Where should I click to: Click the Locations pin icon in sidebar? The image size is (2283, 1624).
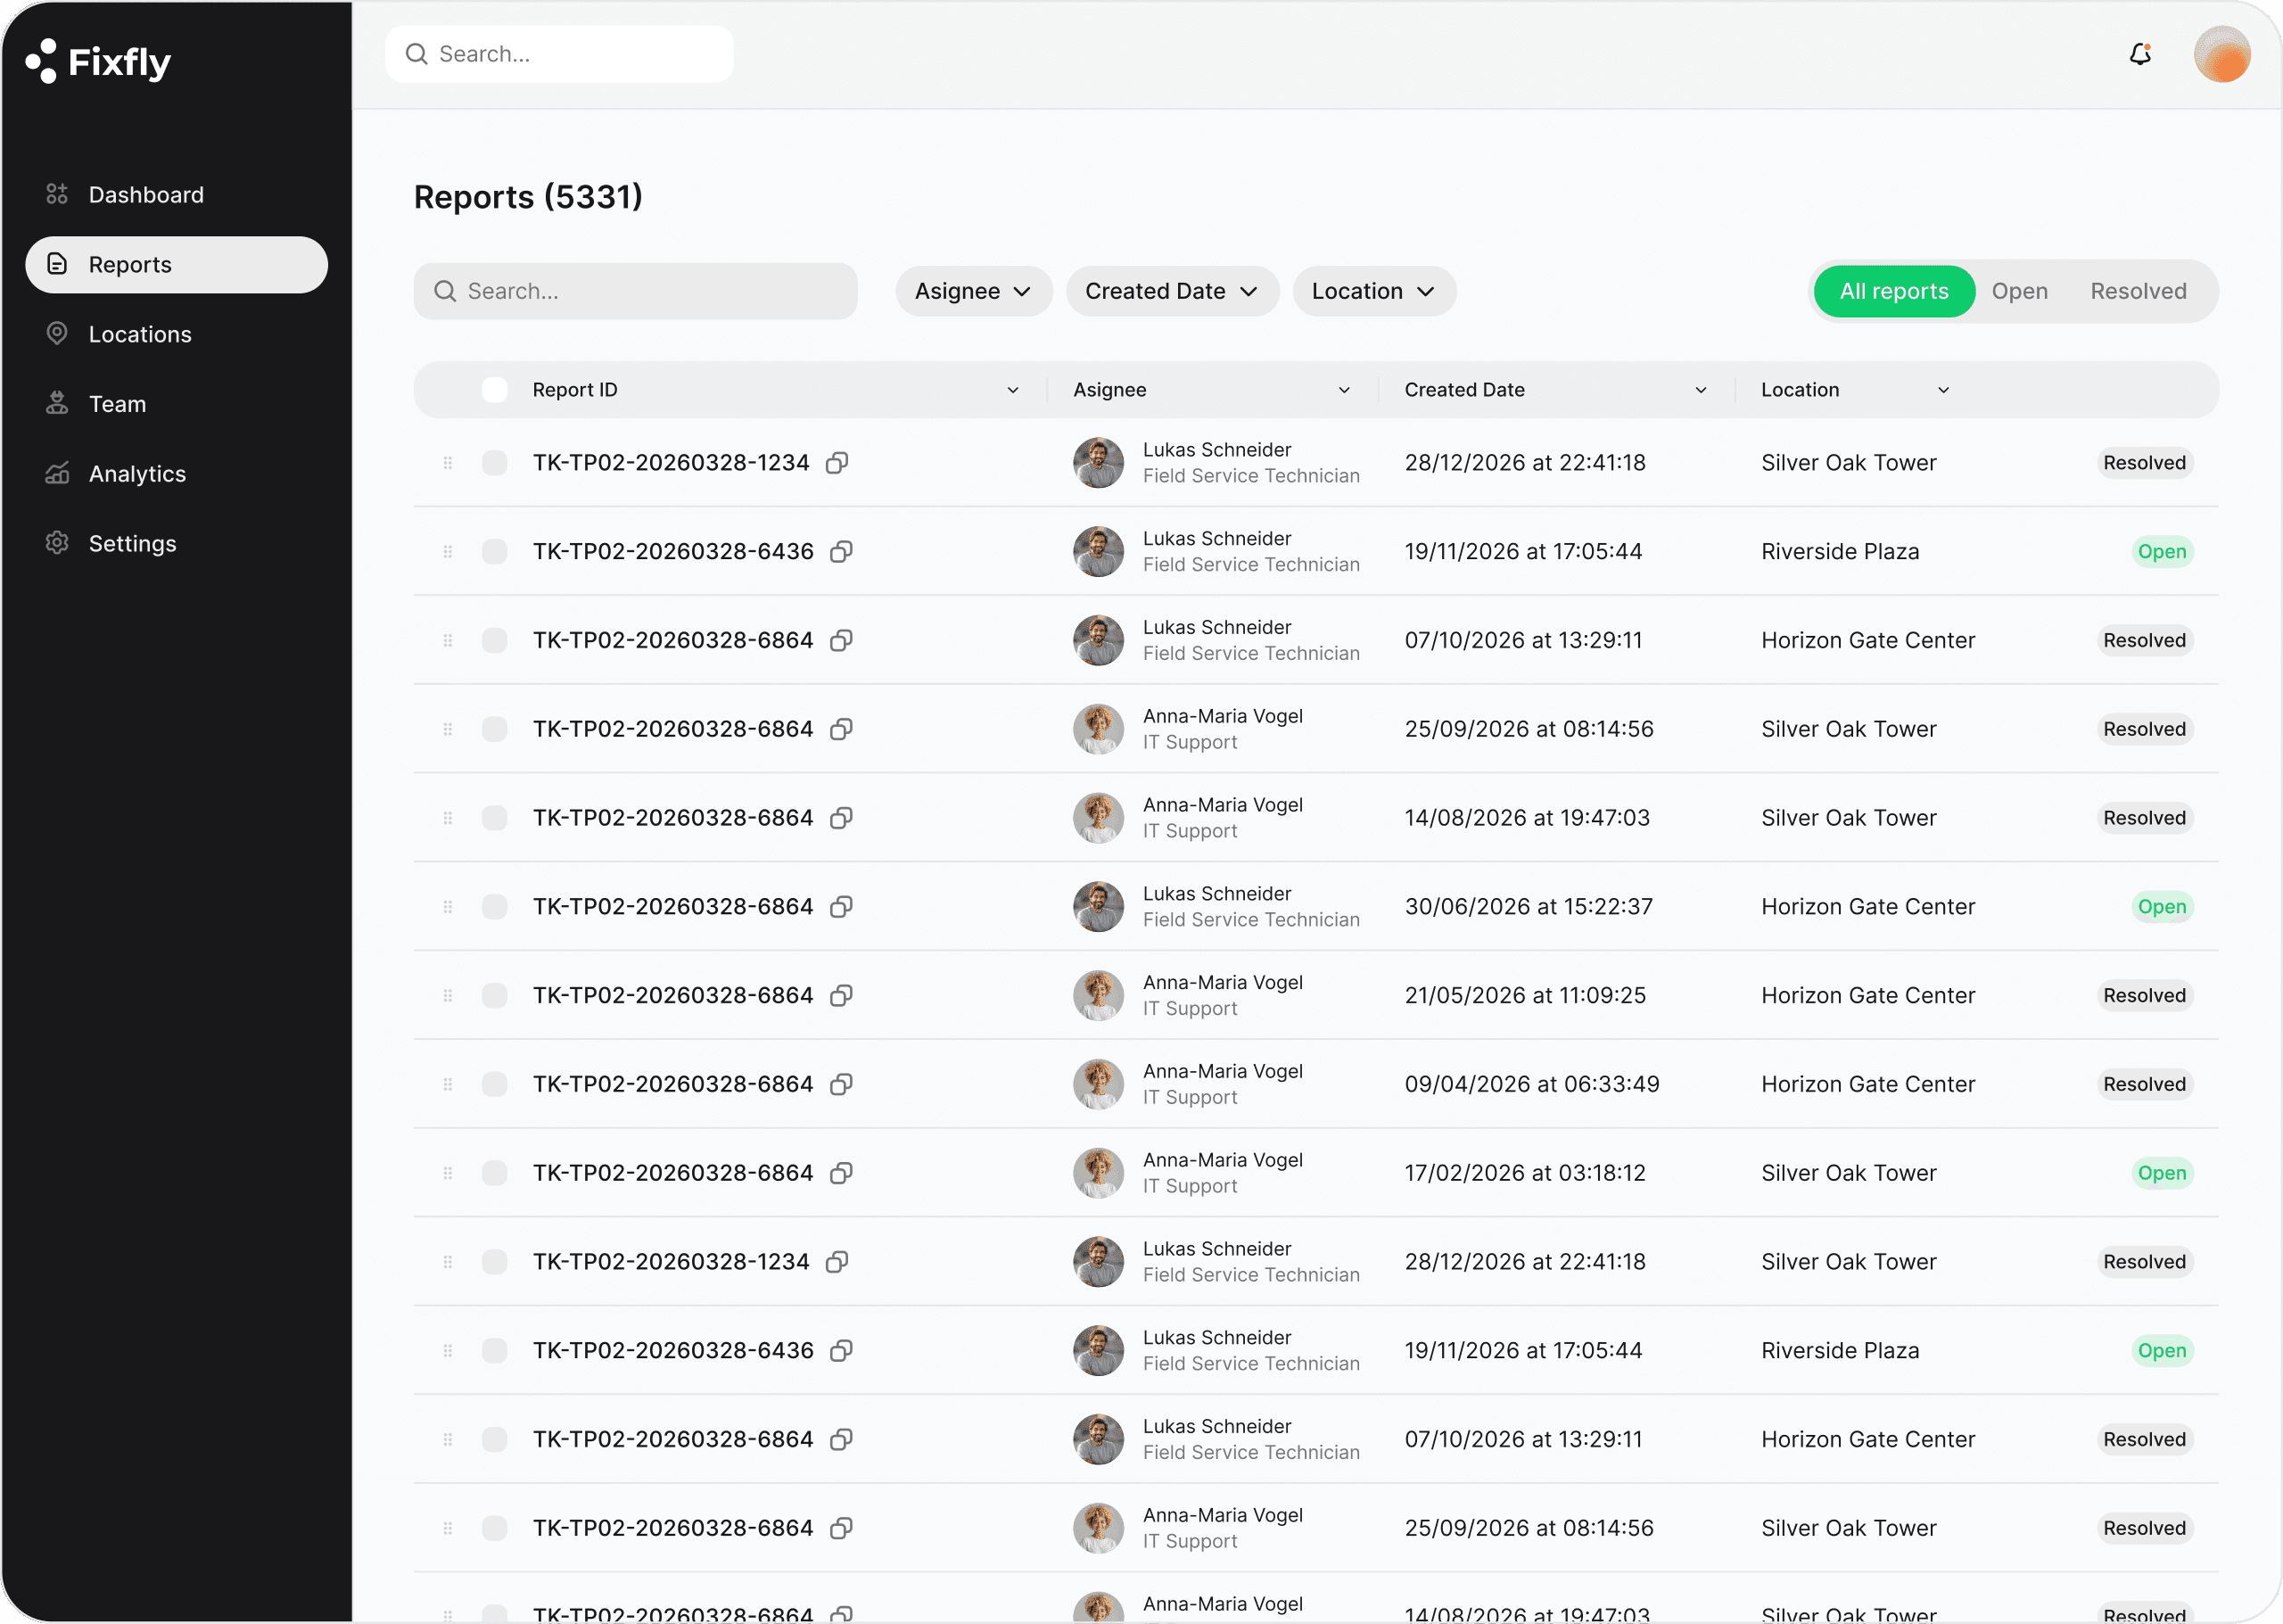click(57, 334)
